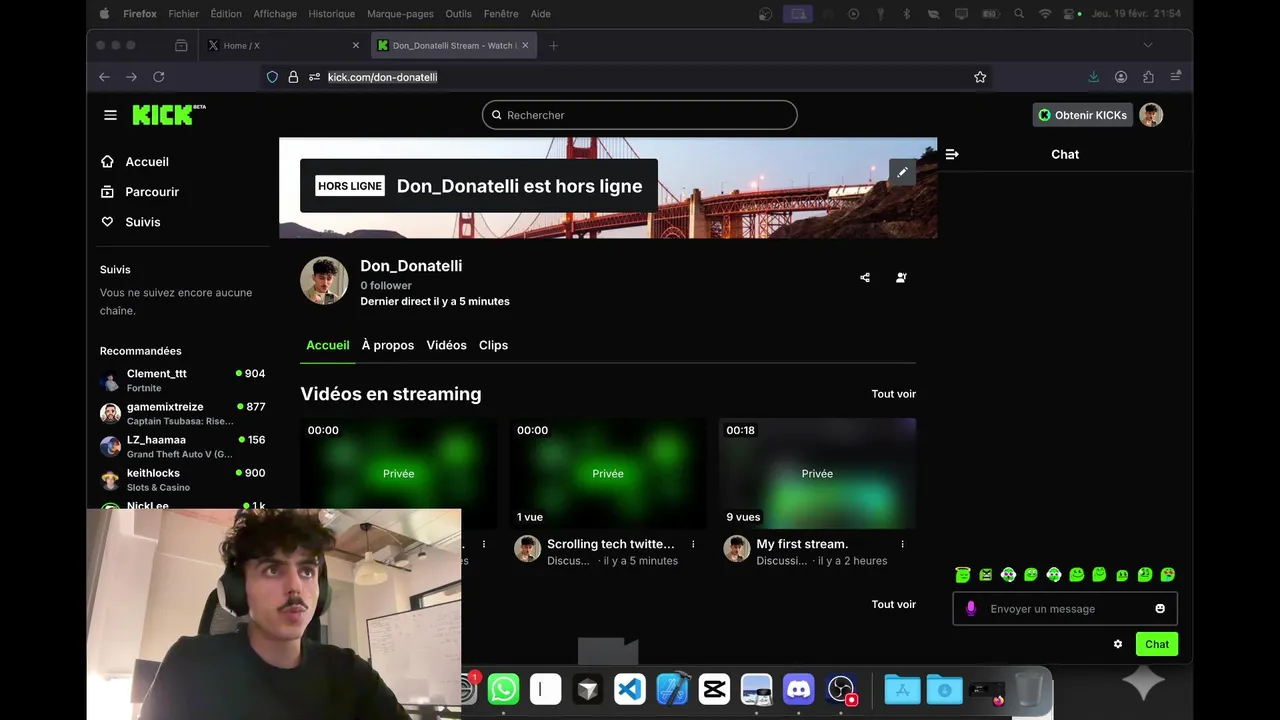
Task: Open options menu for My first stream video
Action: tap(902, 544)
